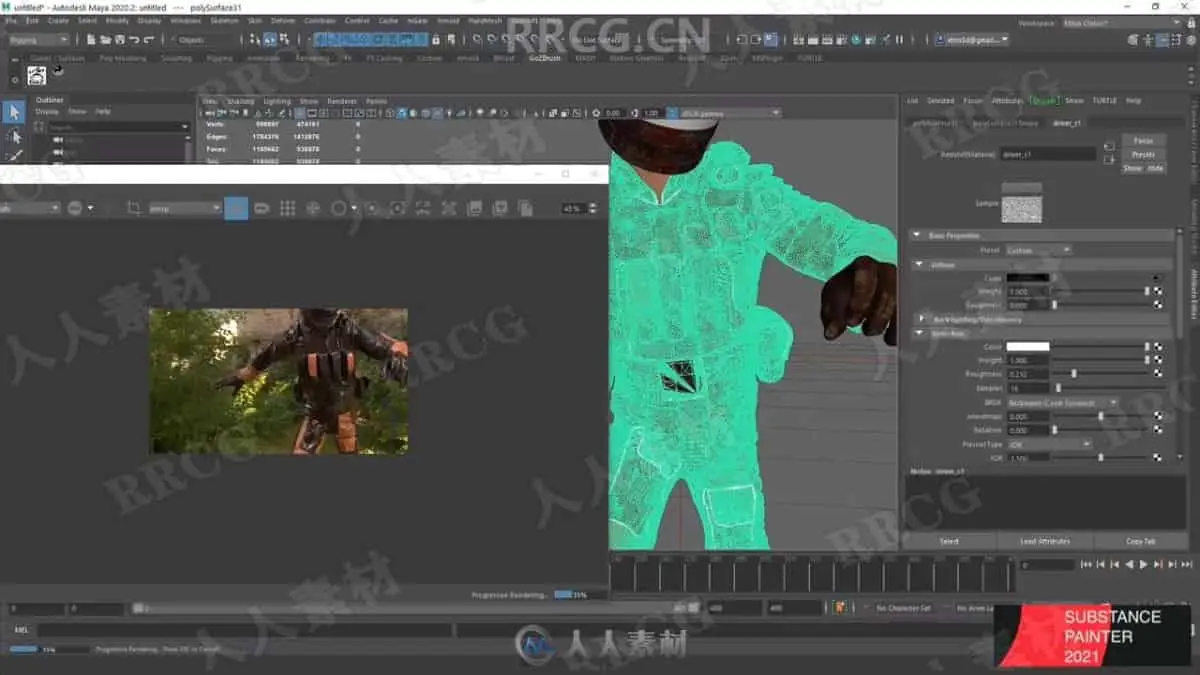The width and height of the screenshot is (1200, 675).
Task: Go to the input connection icon in Attribute Editor
Action: [1109, 146]
